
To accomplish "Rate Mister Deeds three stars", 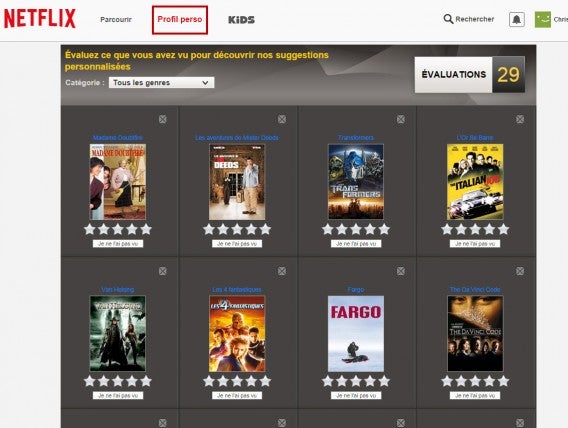I will coord(237,229).
